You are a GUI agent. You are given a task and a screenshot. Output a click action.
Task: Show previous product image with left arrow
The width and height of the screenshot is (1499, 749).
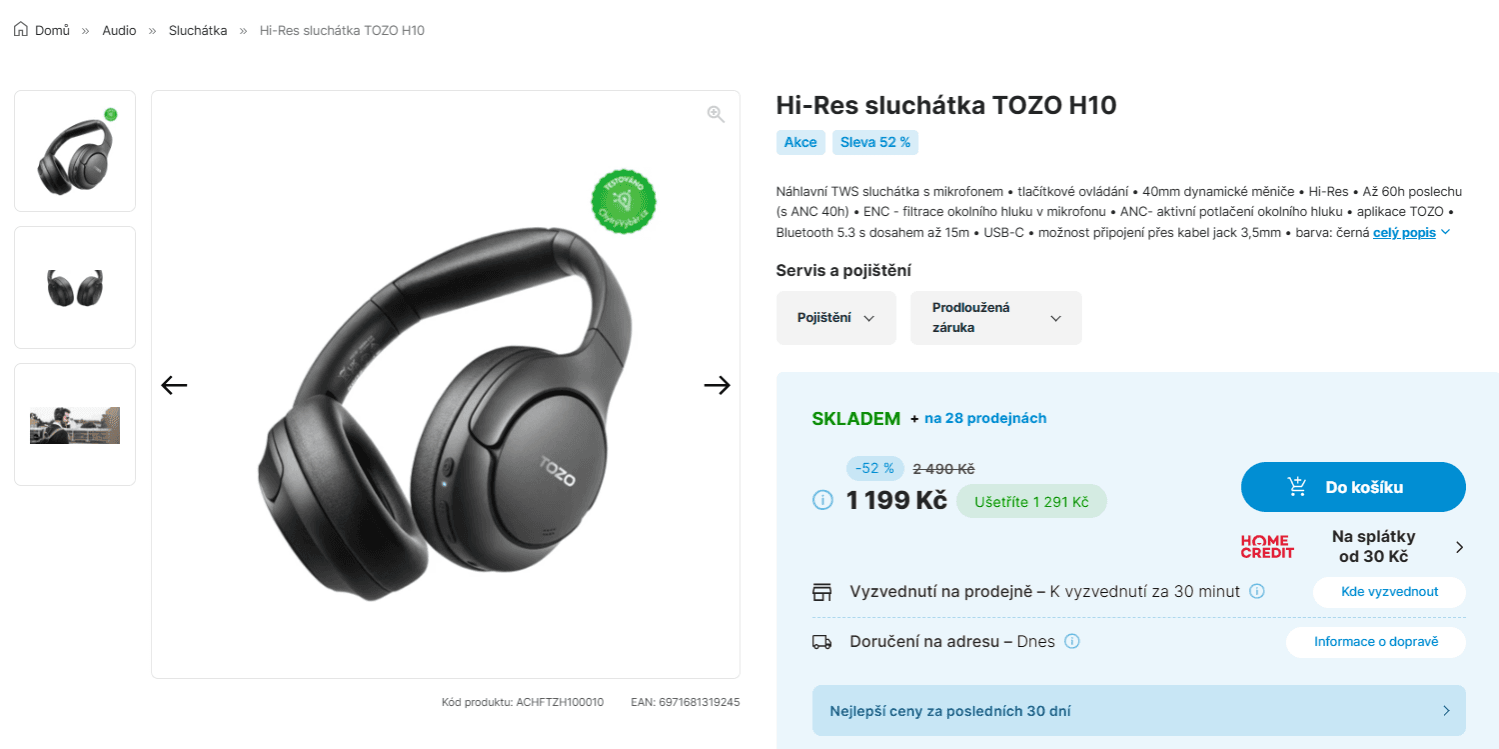174,385
